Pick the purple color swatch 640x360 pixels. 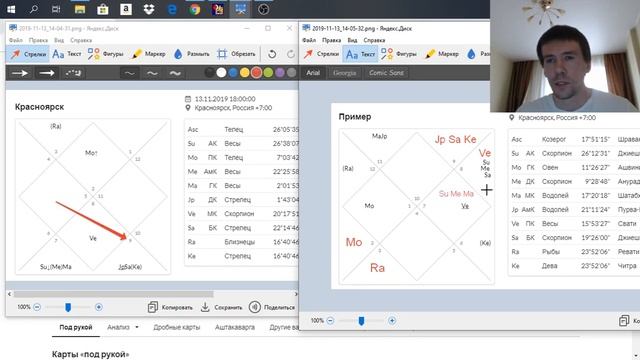[x=280, y=73]
